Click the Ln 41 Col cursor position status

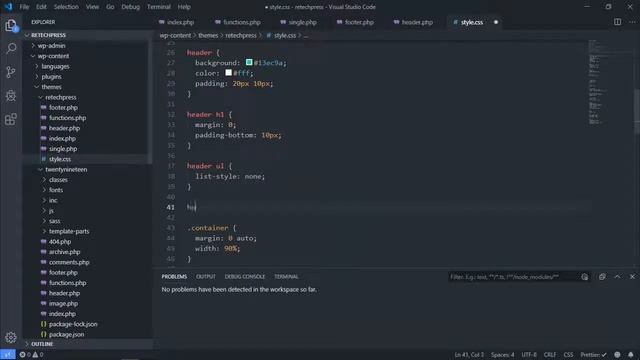[469, 355]
